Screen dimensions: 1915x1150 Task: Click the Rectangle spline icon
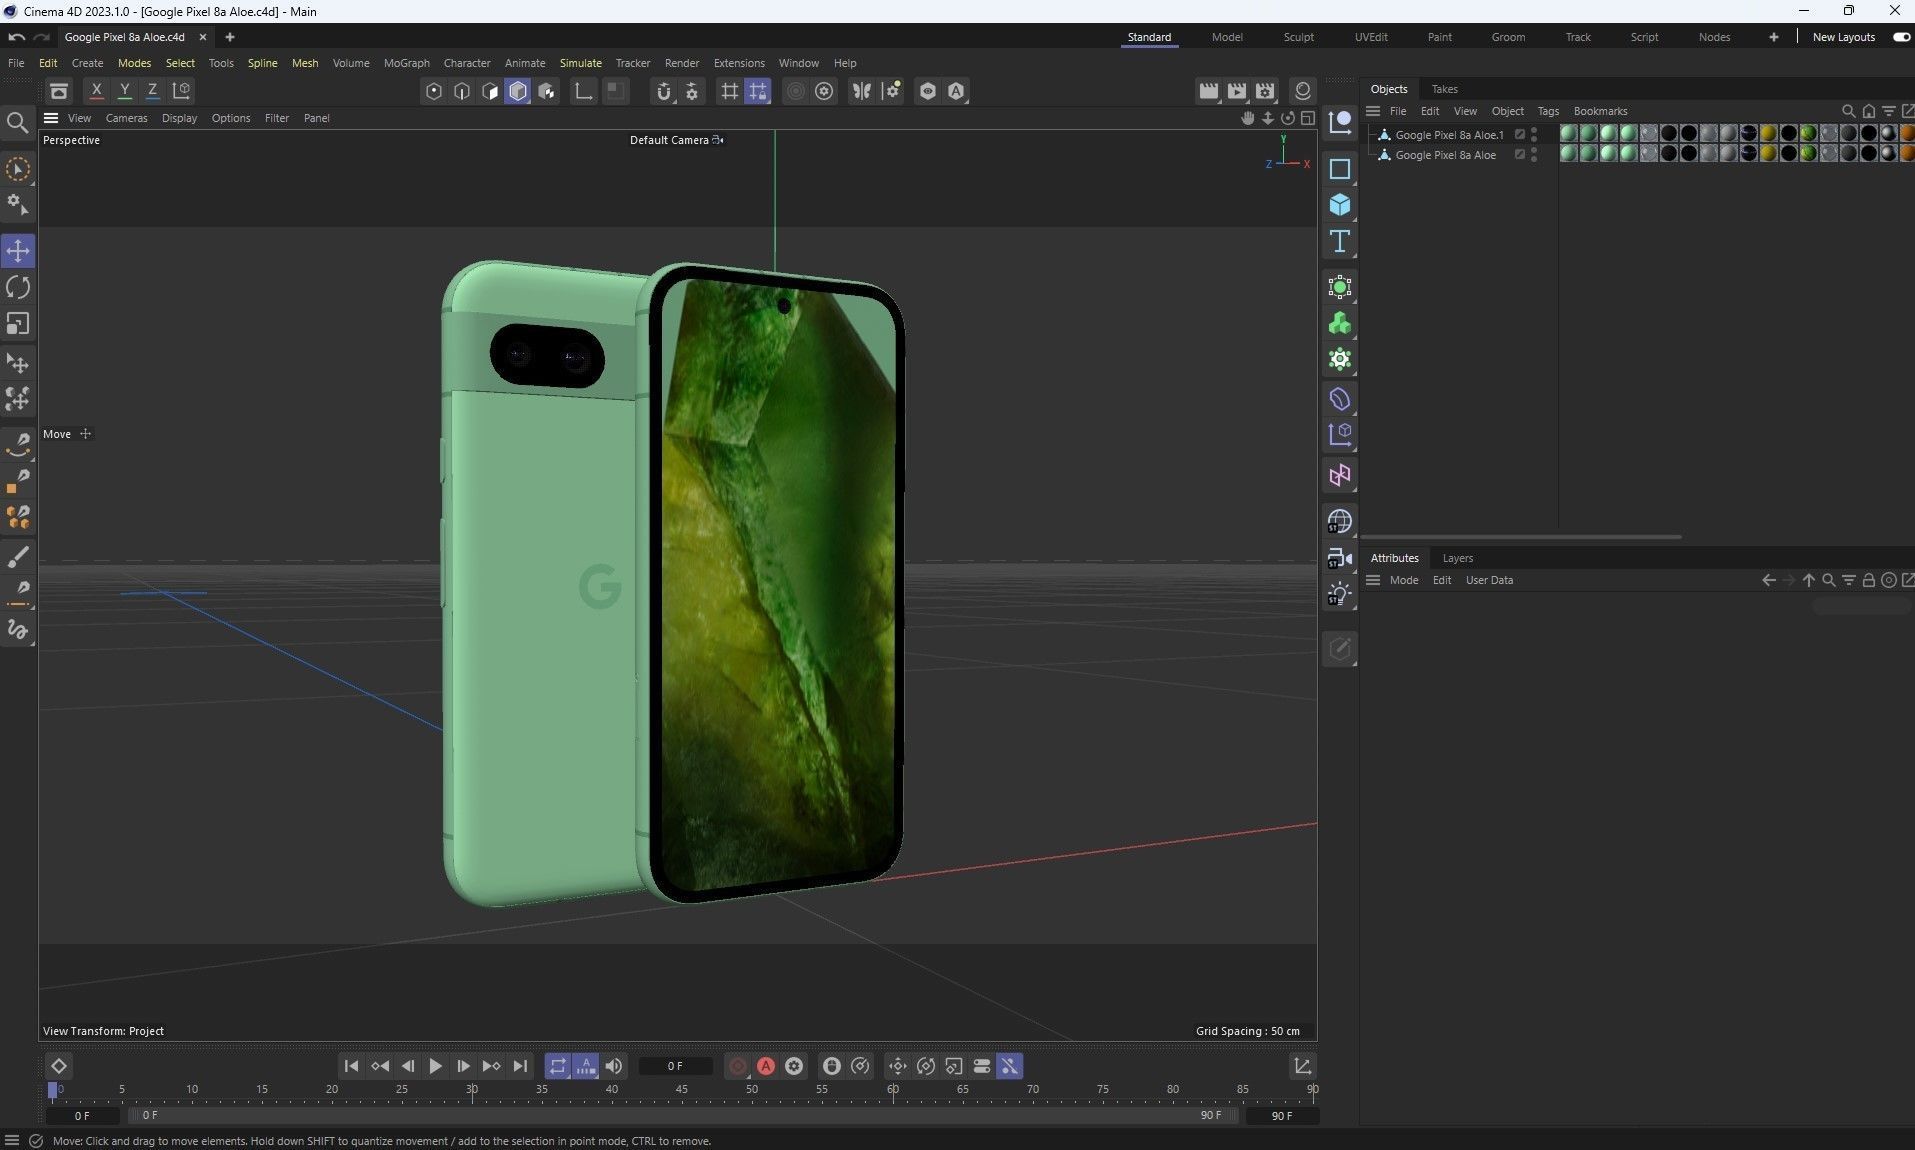[1340, 169]
